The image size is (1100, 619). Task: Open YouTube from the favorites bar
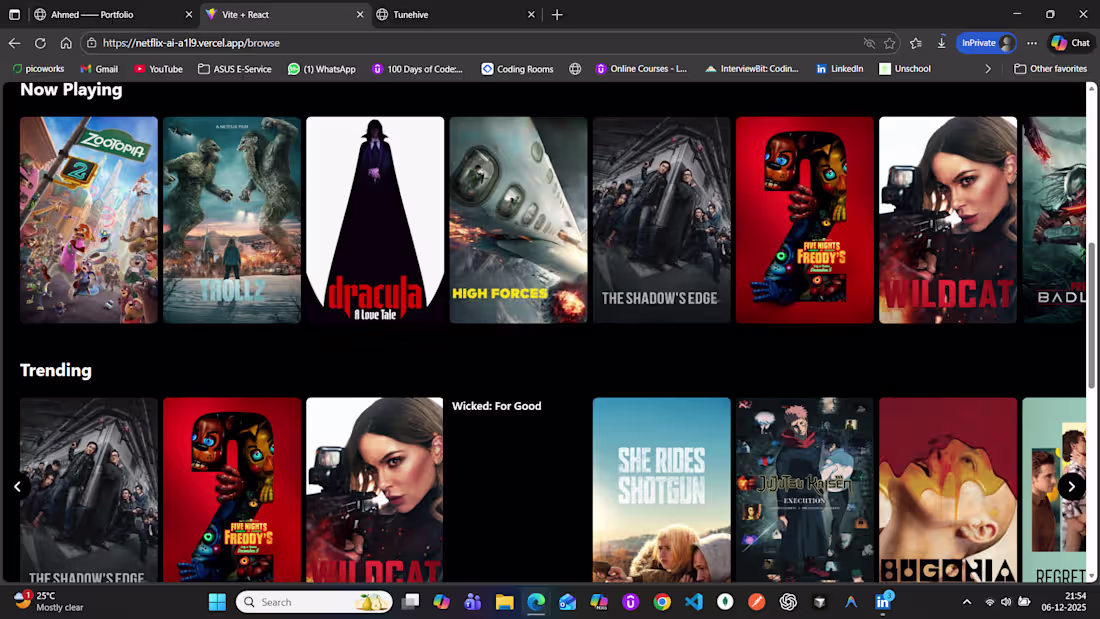(x=158, y=68)
